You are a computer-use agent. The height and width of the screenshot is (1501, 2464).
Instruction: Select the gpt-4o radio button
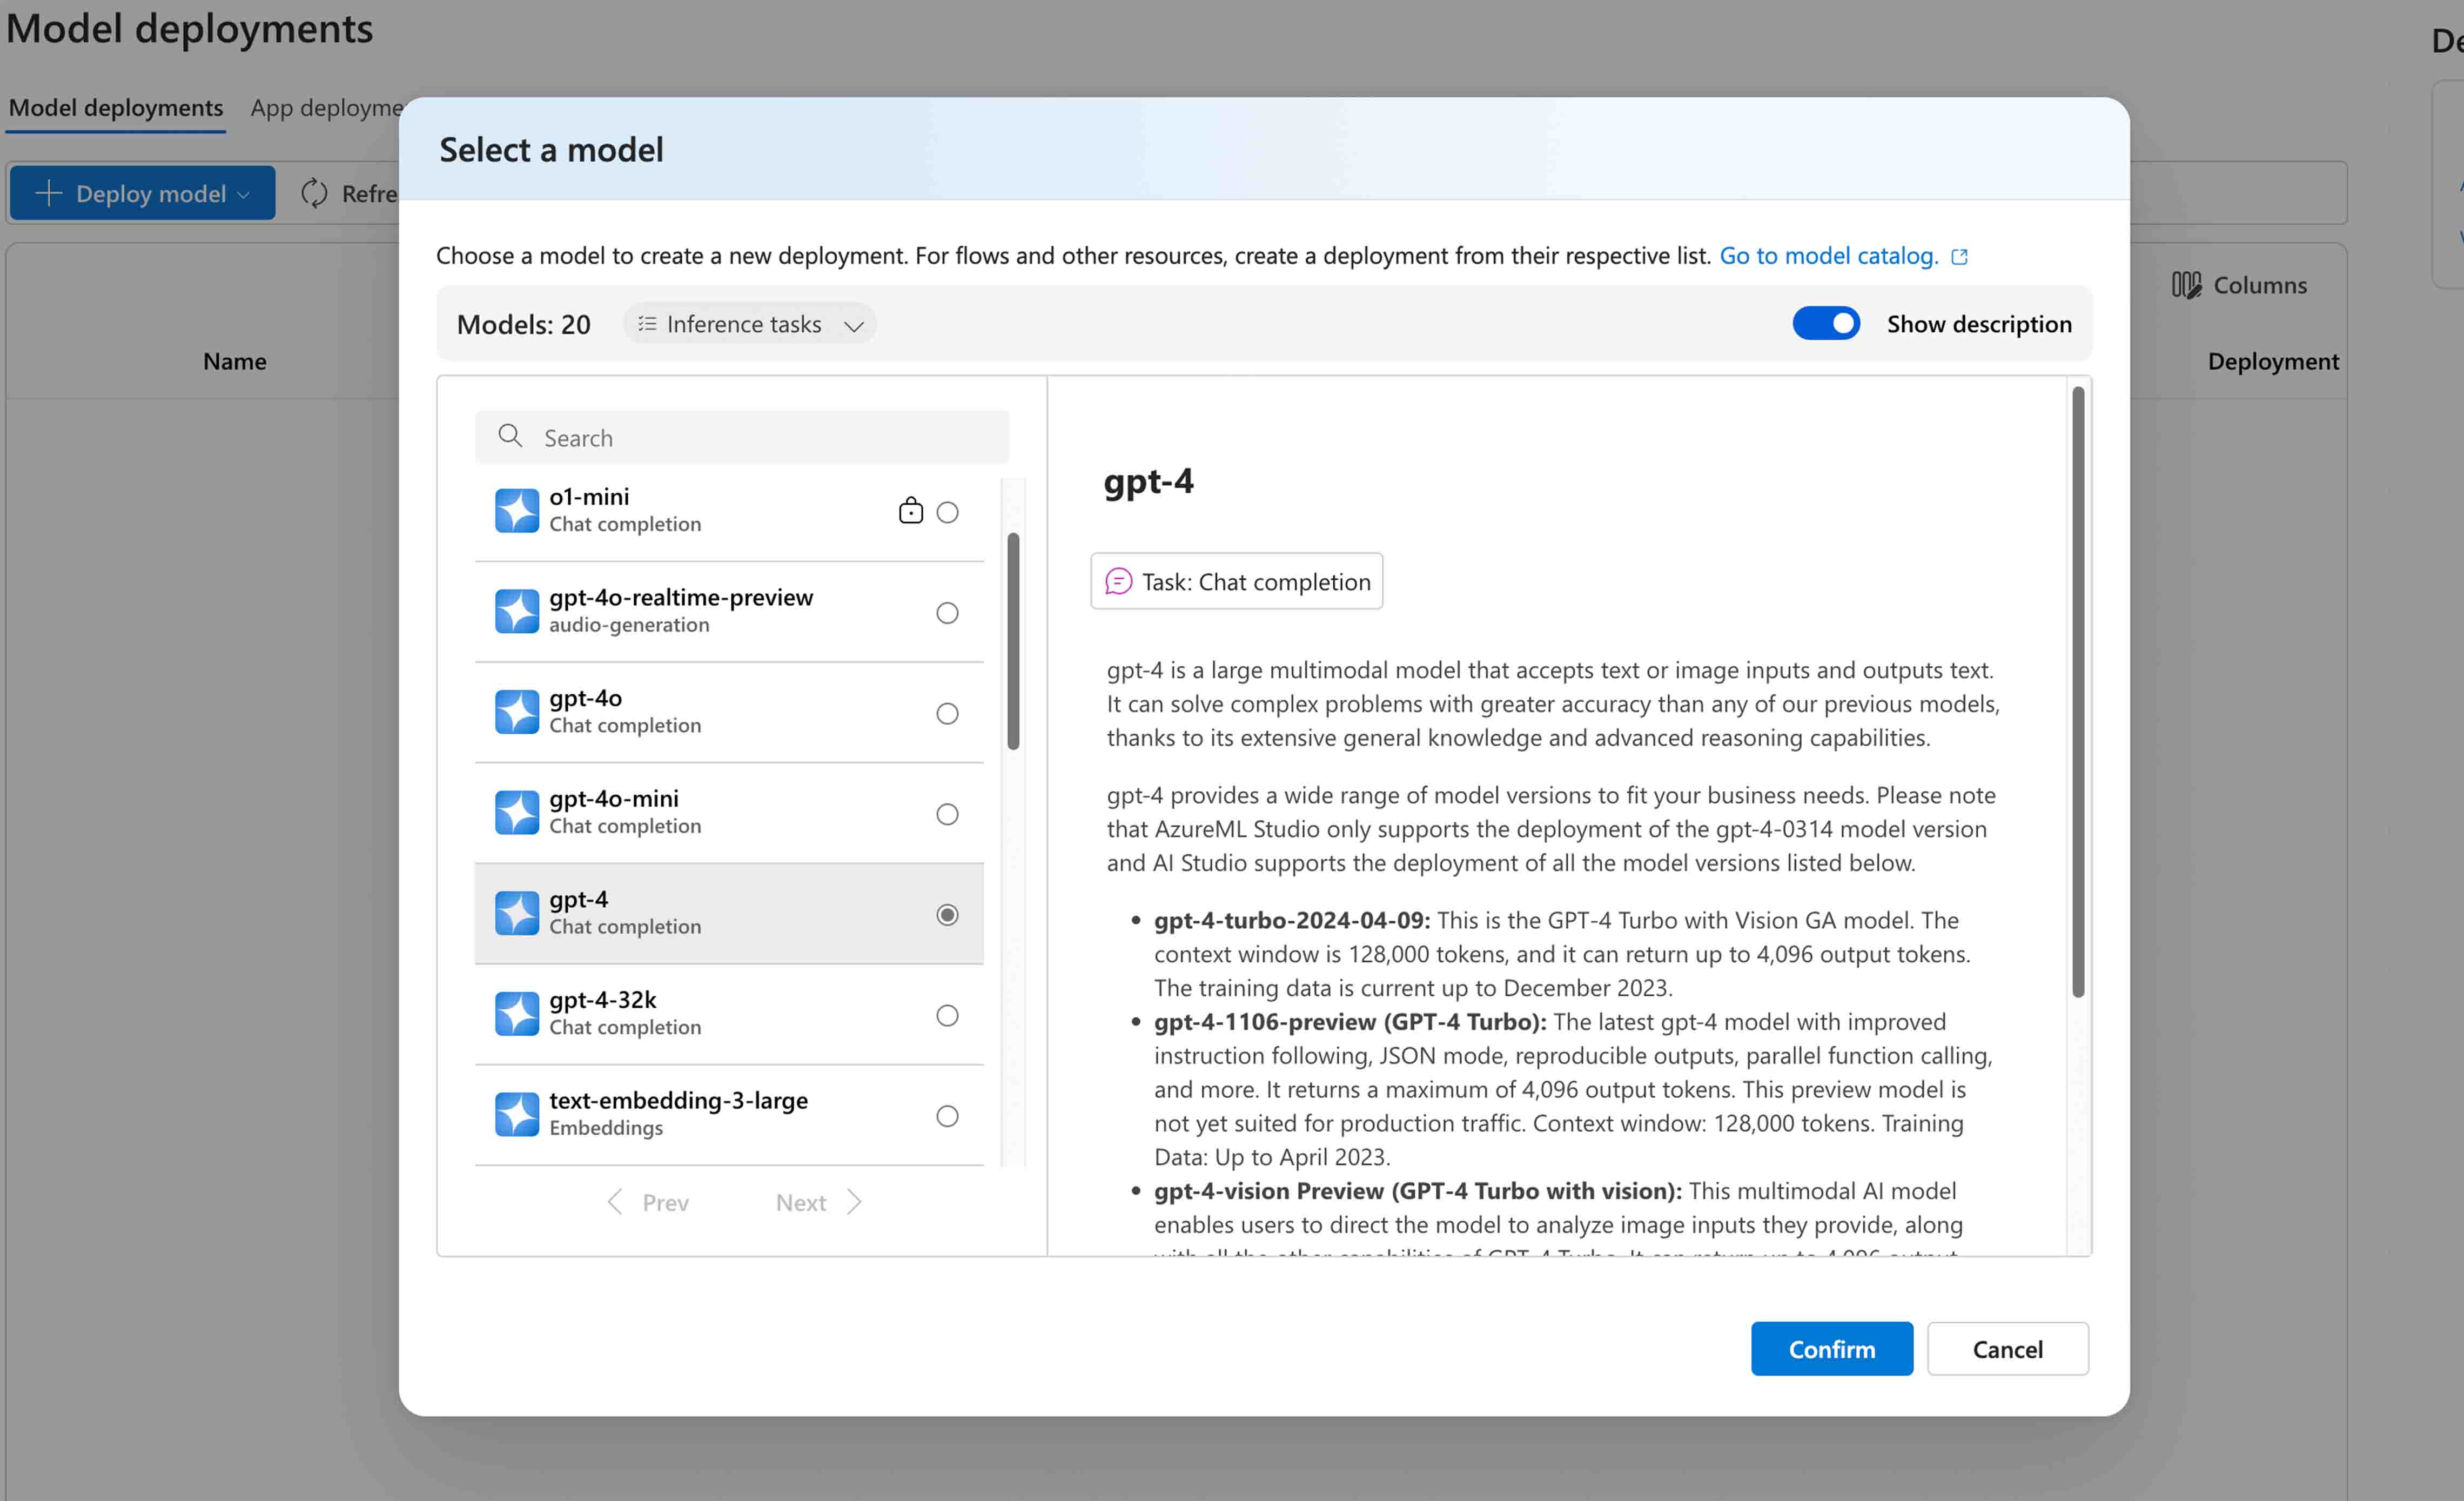click(947, 714)
